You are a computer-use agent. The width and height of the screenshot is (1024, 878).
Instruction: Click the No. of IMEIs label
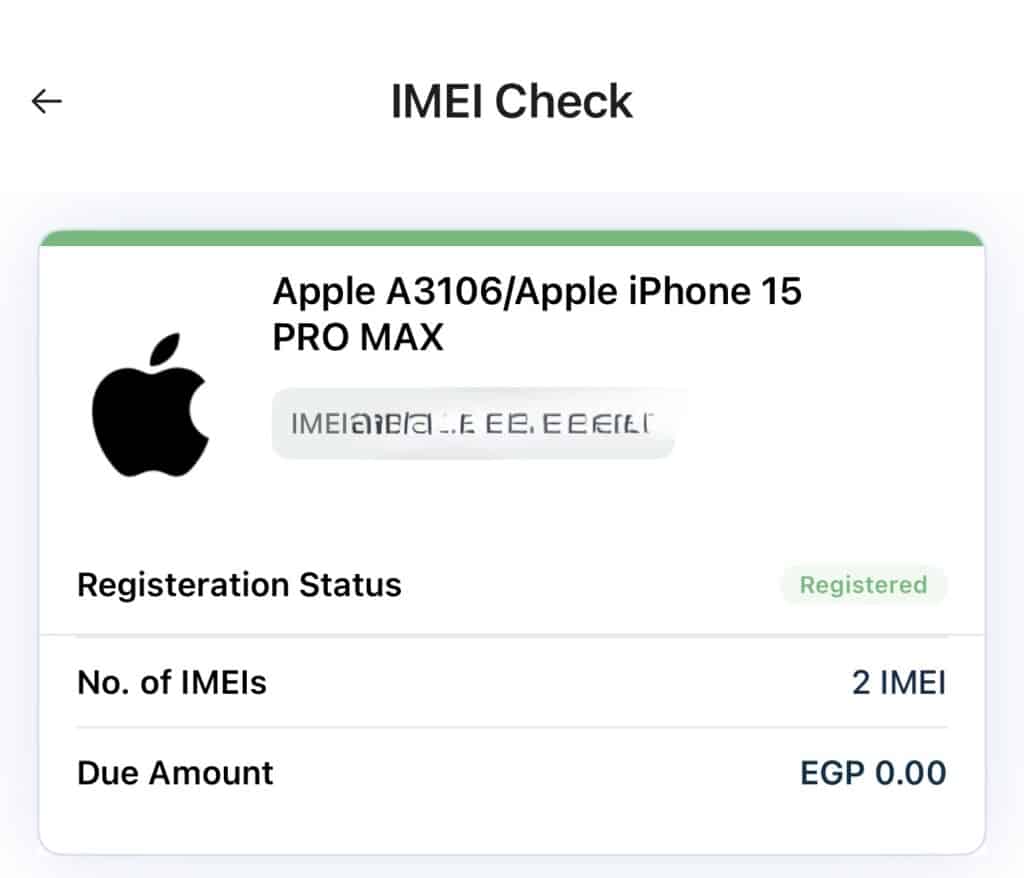[x=172, y=683]
